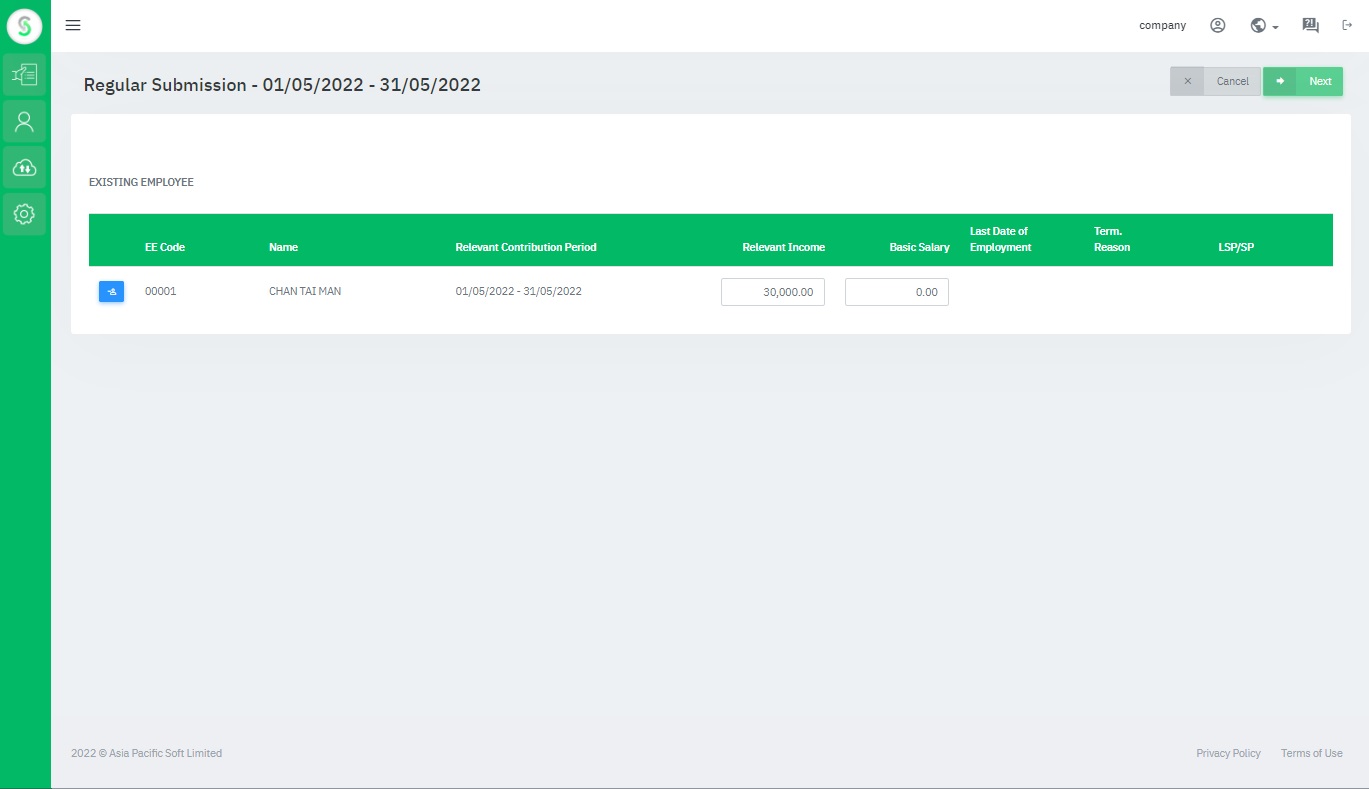The image size is (1369, 789).
Task: Click the Relevant Income column header
Action: [783, 247]
